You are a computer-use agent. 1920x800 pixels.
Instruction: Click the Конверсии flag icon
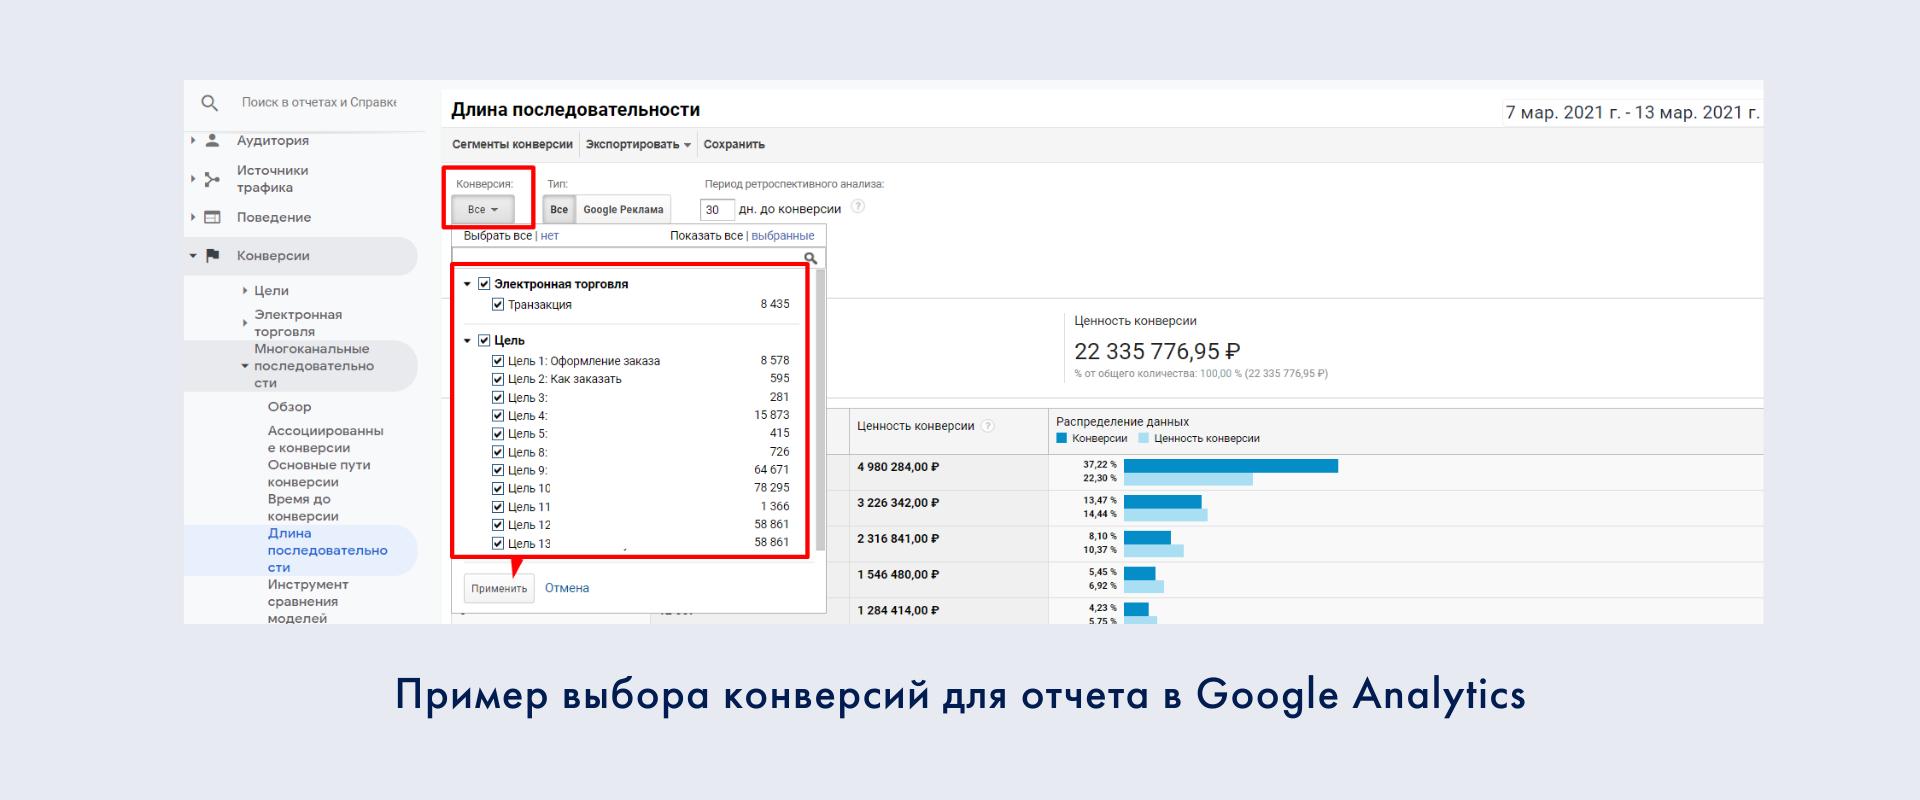(x=212, y=256)
